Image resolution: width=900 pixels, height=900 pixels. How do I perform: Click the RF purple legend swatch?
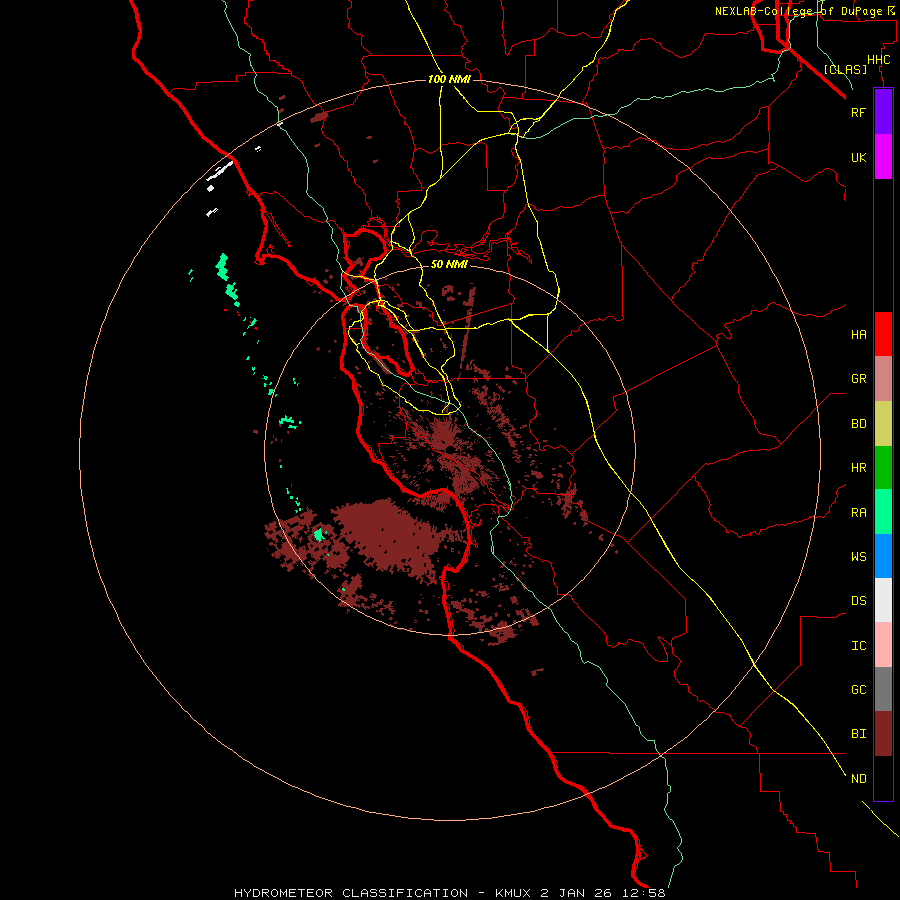(x=883, y=112)
